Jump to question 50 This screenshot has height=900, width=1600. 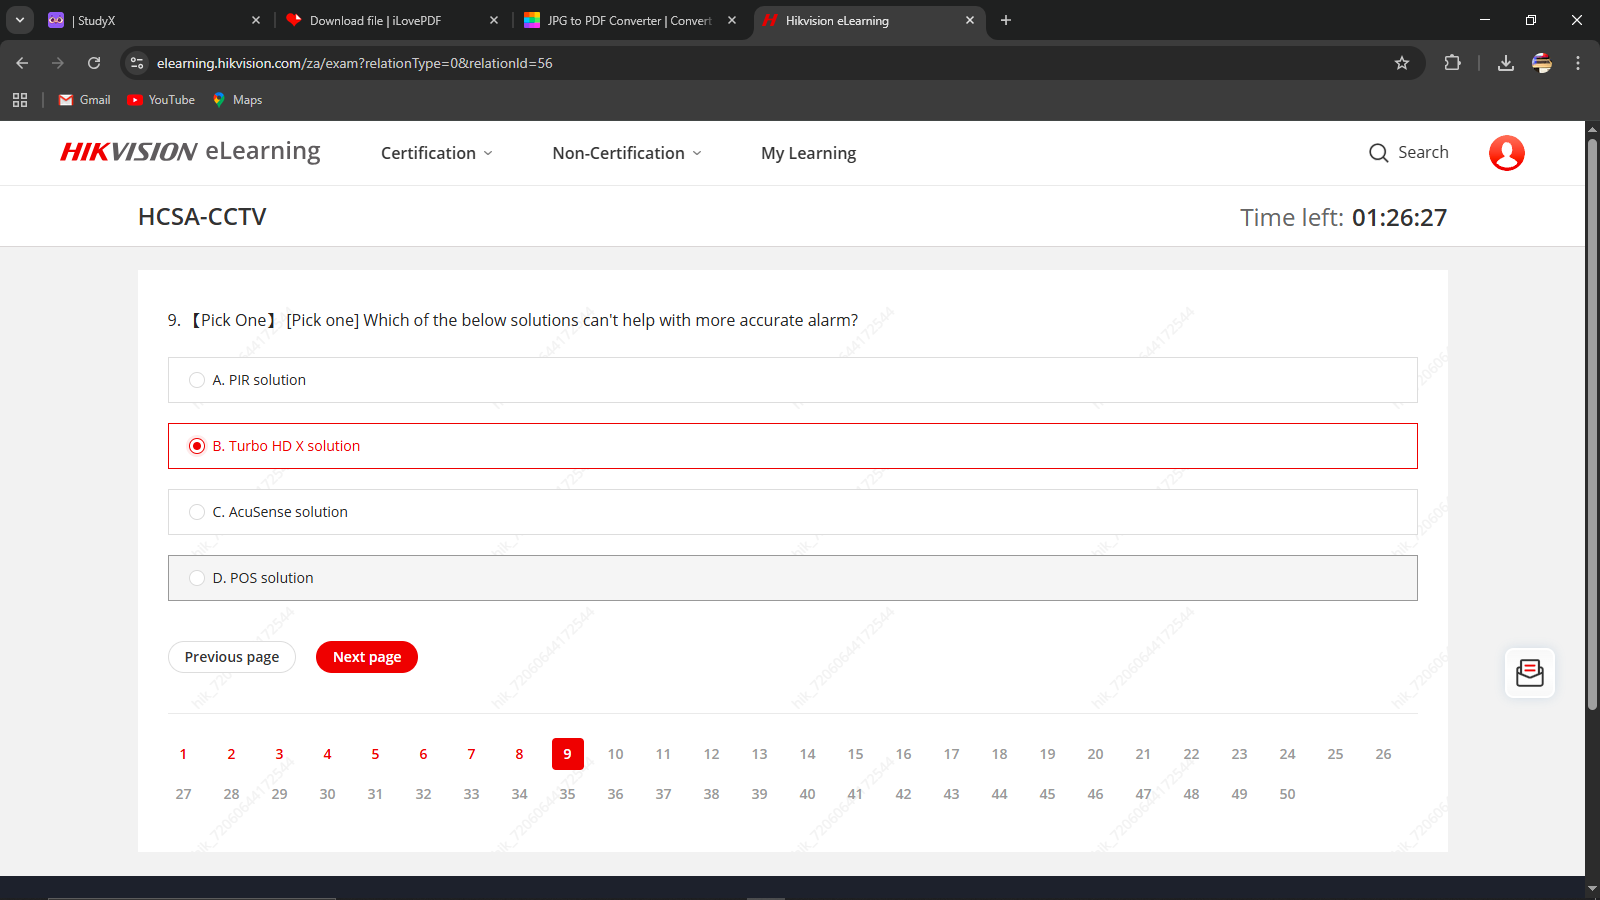[x=1287, y=794]
